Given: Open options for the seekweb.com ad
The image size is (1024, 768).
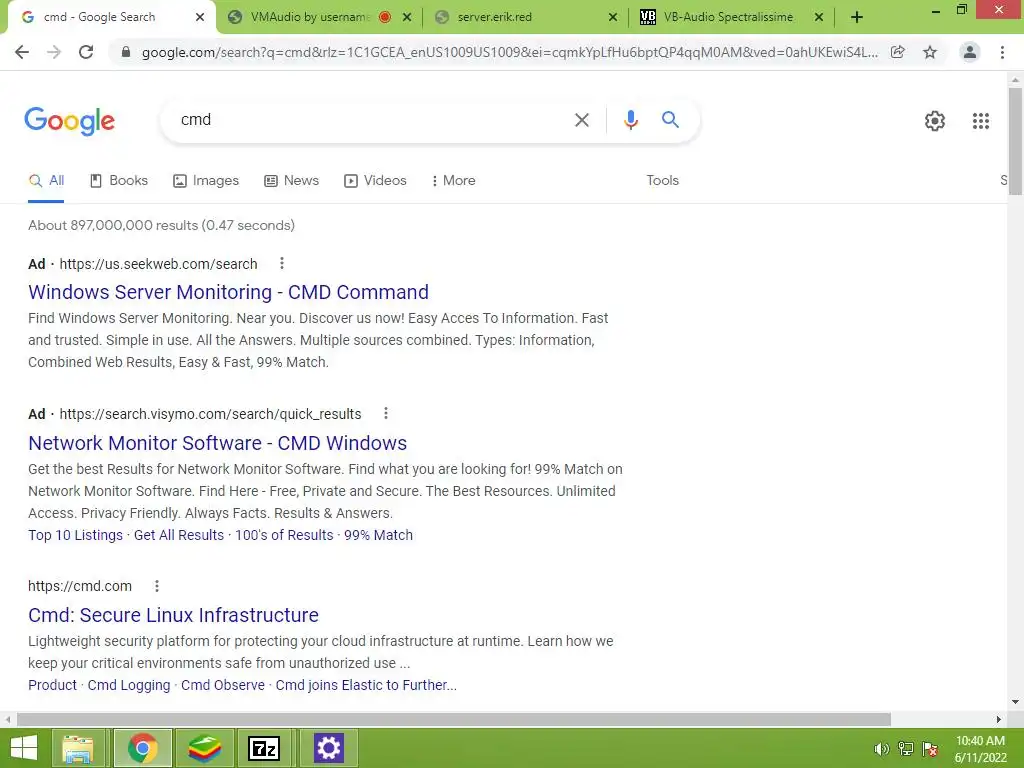Looking at the screenshot, I should point(281,263).
